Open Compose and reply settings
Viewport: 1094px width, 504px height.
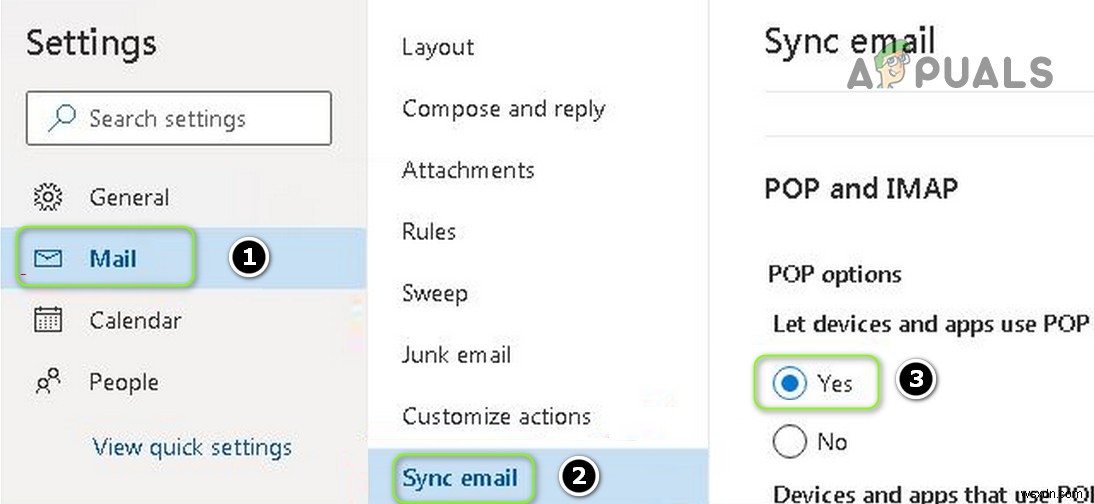pyautogui.click(x=503, y=109)
